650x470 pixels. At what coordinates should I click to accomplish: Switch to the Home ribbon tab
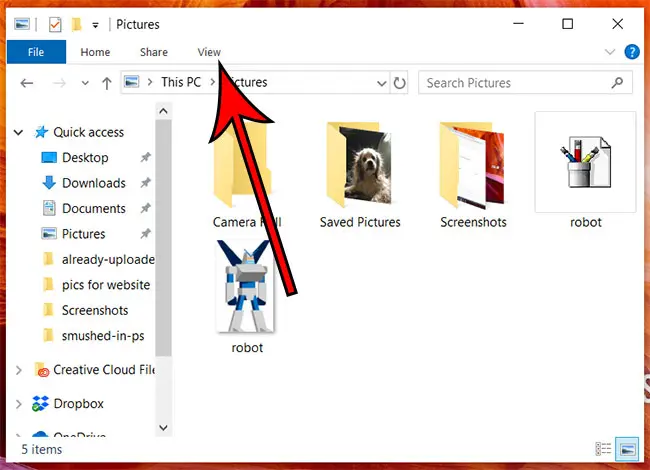pos(95,52)
